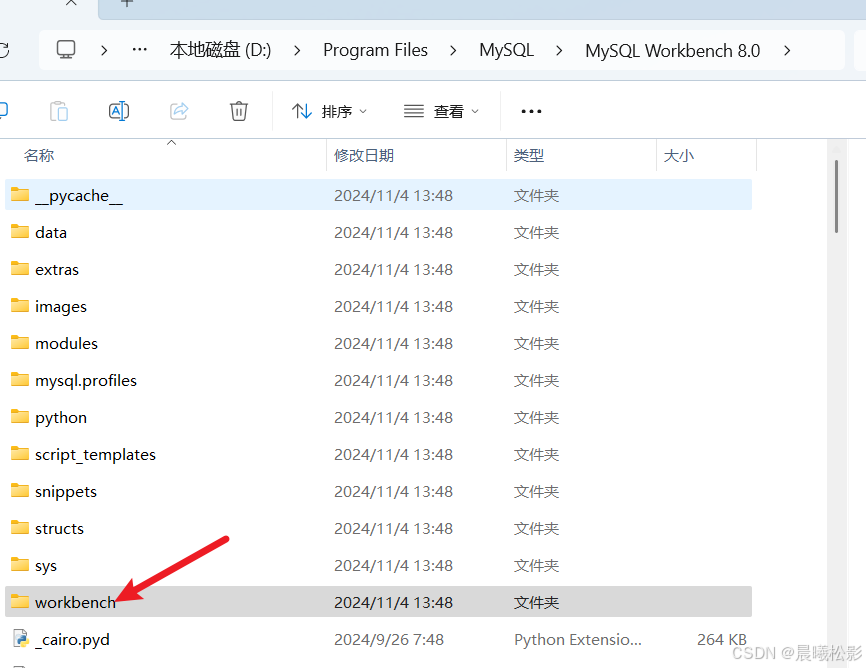Open the 查看 view dropdown

point(441,111)
